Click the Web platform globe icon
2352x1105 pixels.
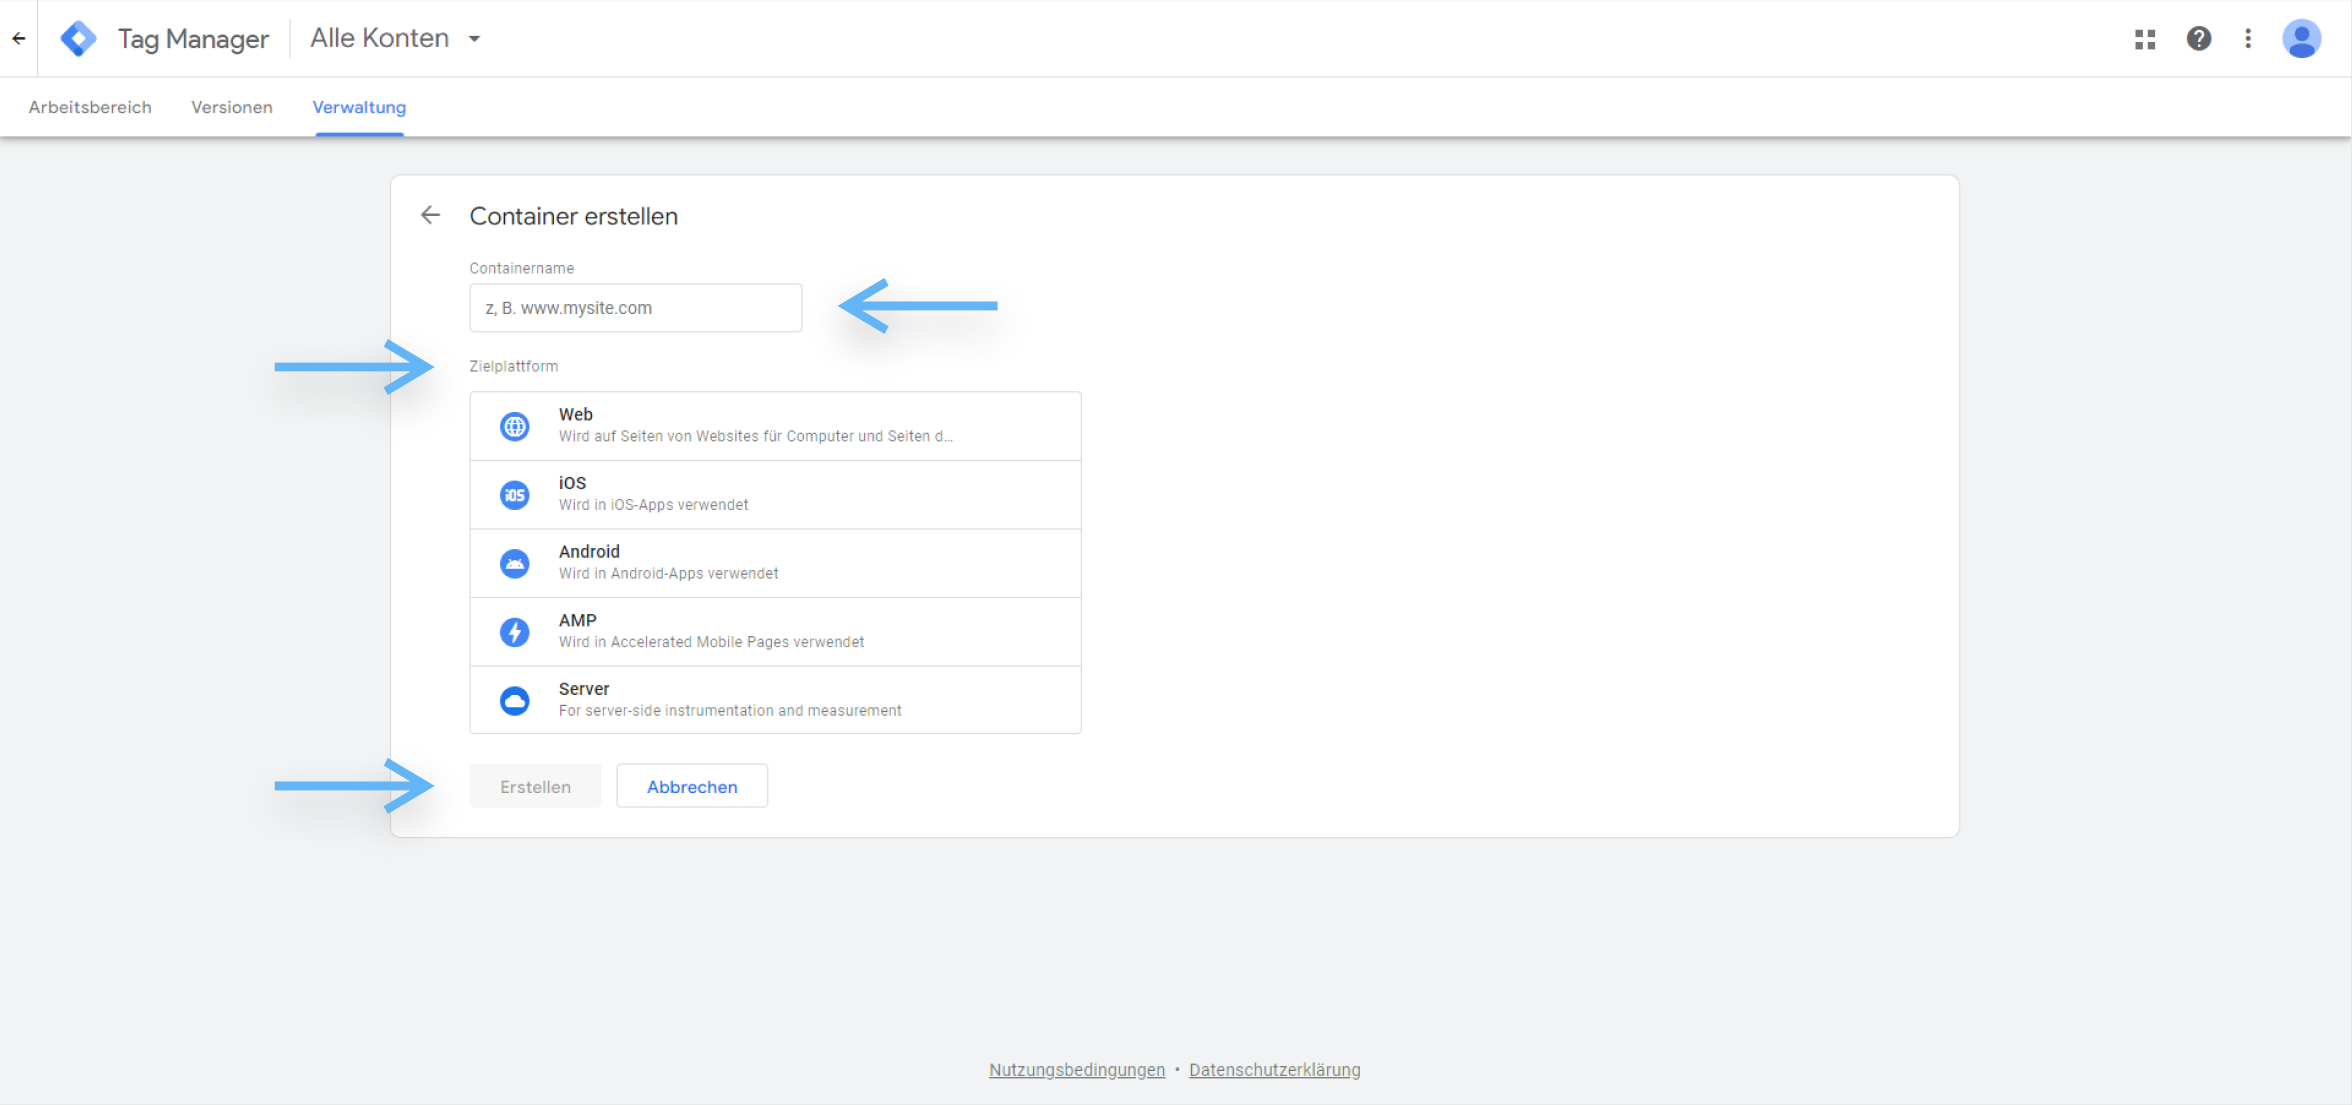[514, 425]
